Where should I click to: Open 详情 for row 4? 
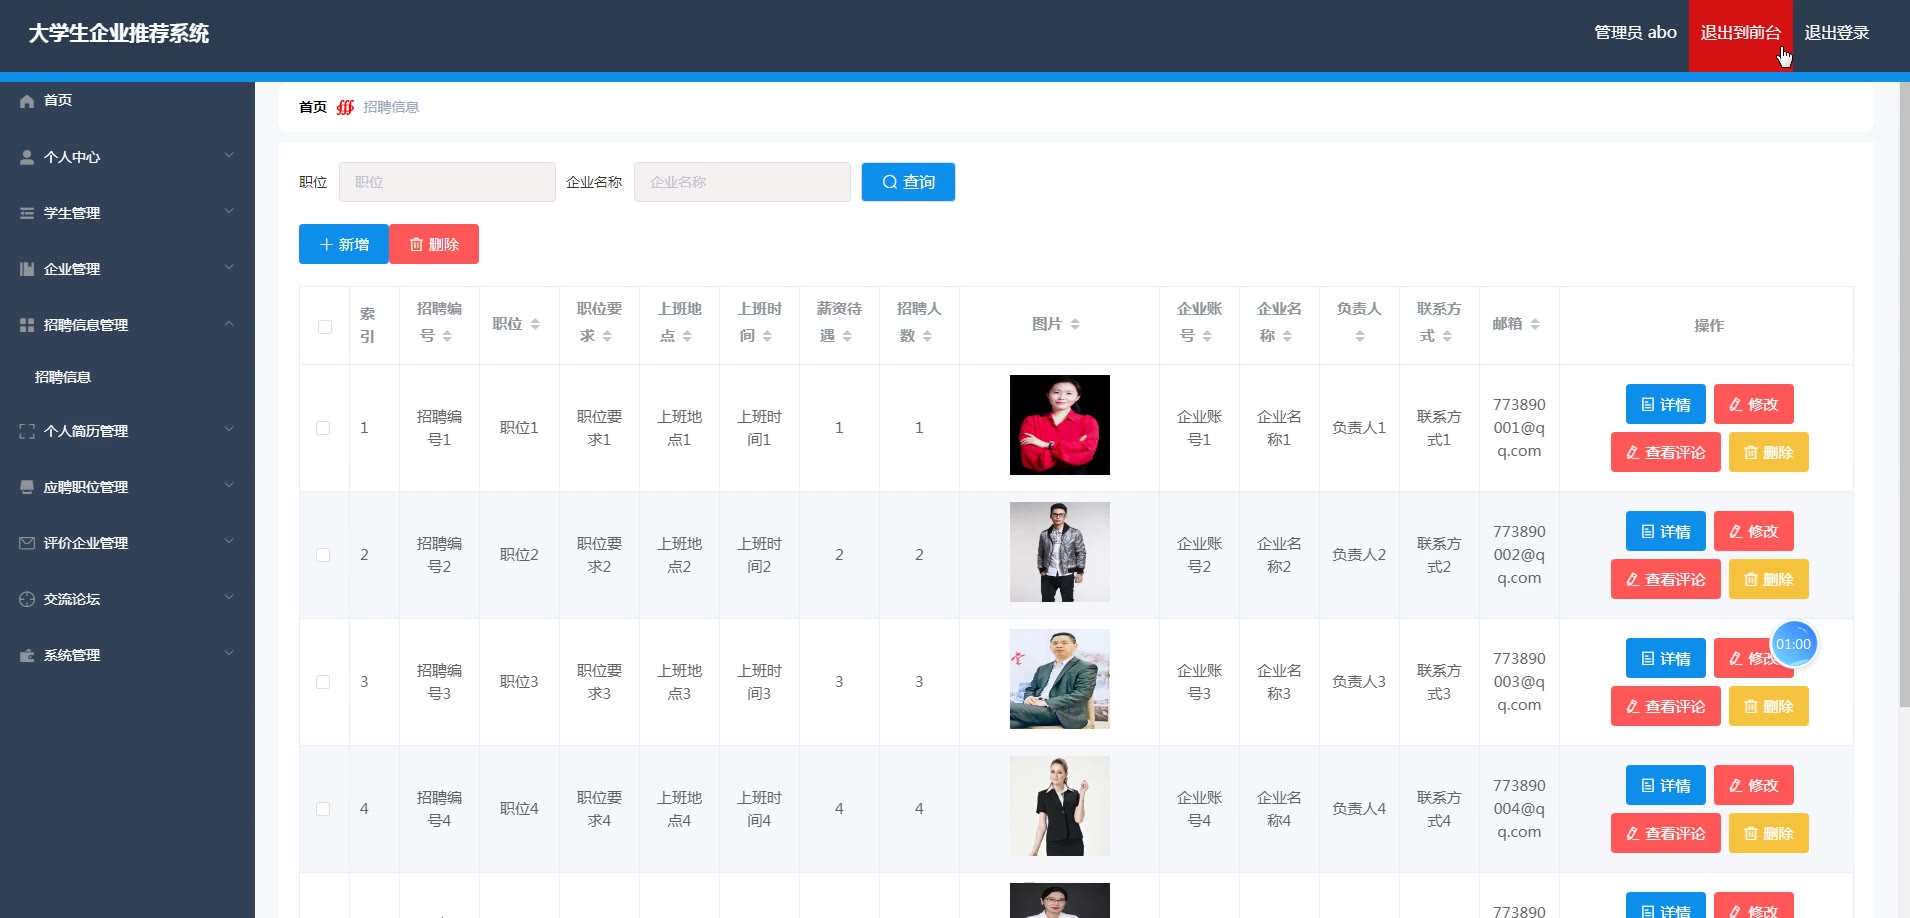[x=1666, y=785]
